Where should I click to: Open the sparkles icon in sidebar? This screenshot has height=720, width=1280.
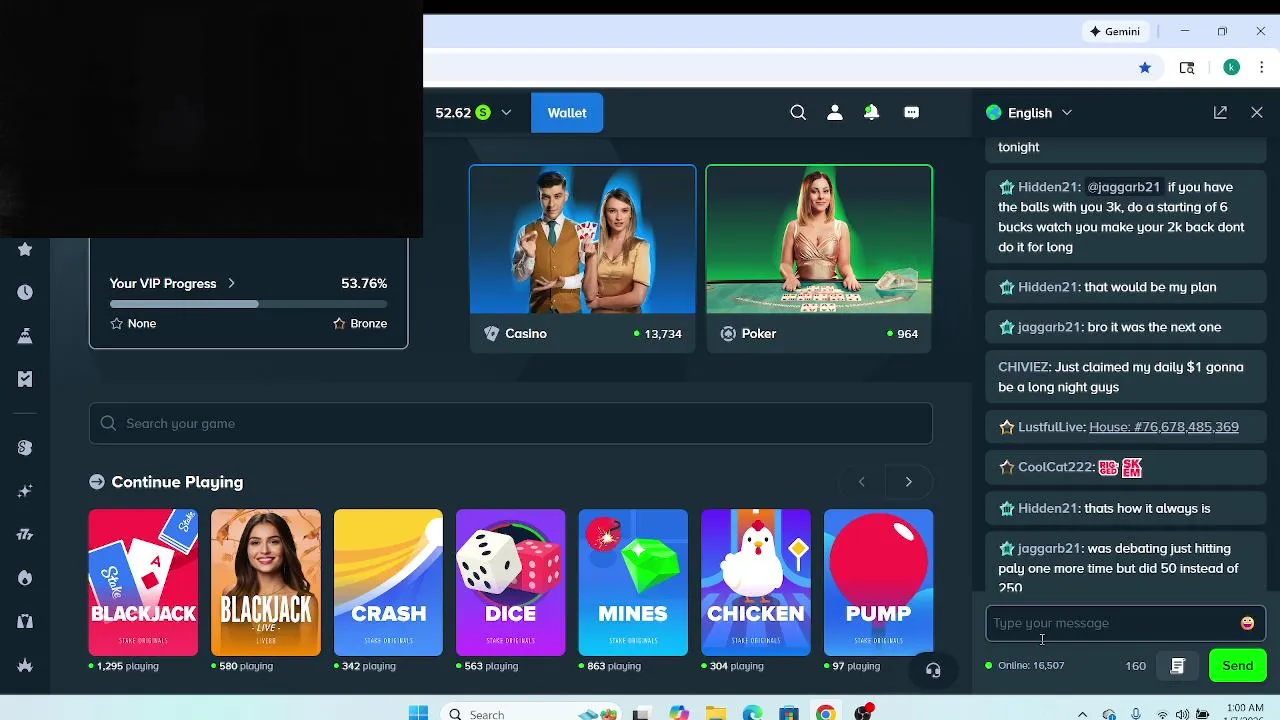point(25,491)
